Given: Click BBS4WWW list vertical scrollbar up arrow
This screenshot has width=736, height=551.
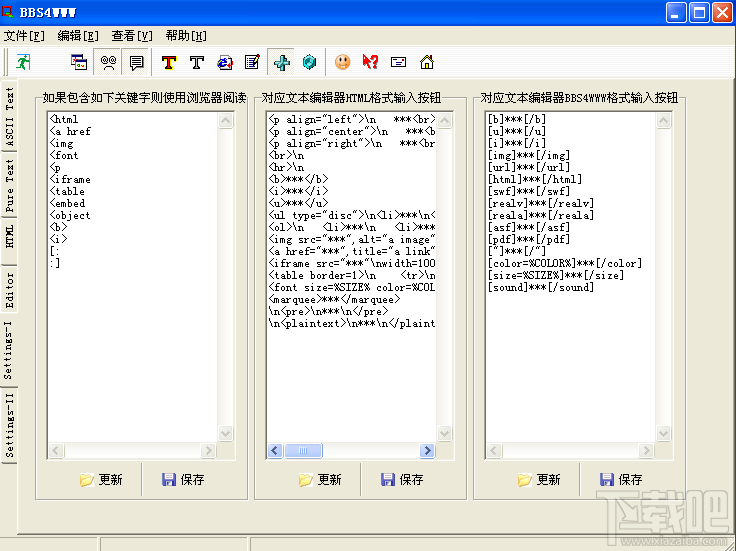Looking at the screenshot, I should coord(663,121).
